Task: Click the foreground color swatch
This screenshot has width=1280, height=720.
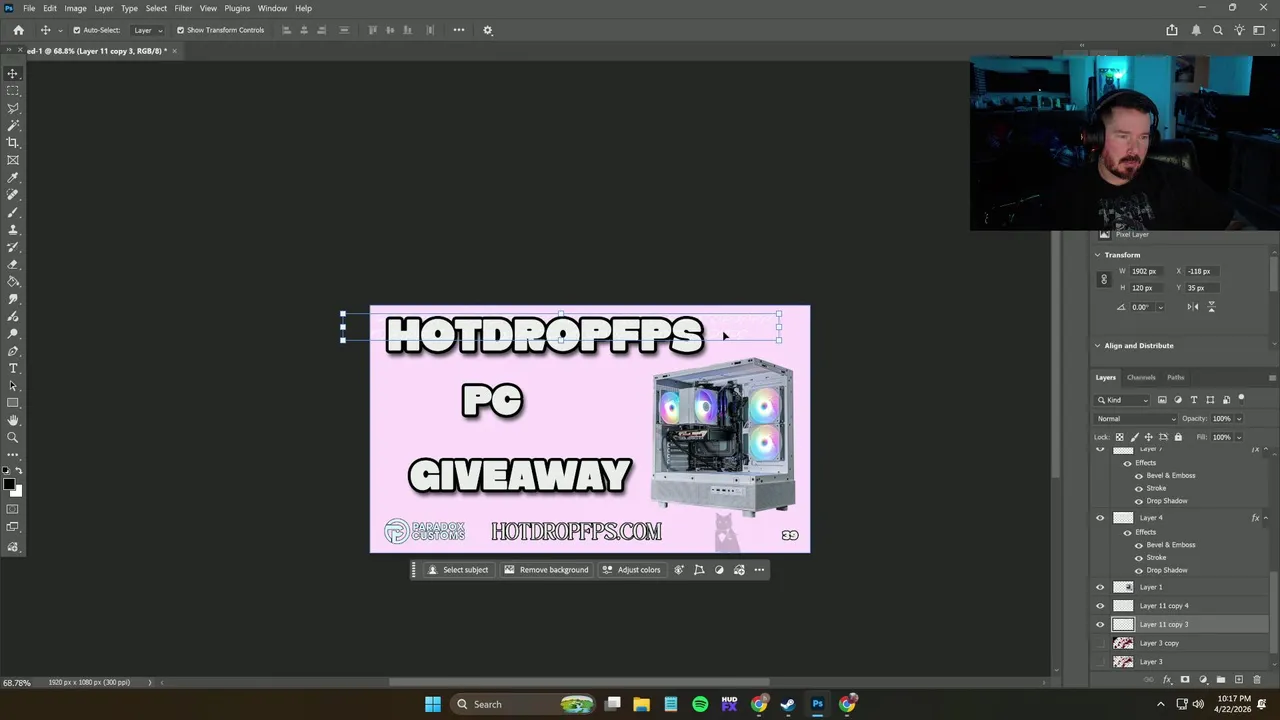Action: (9, 485)
